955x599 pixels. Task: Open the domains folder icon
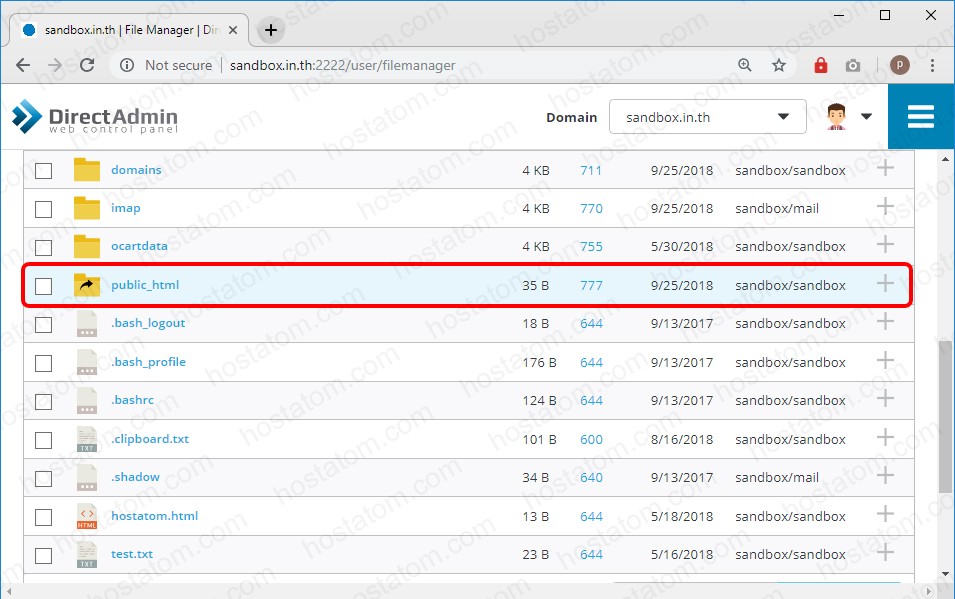86,170
